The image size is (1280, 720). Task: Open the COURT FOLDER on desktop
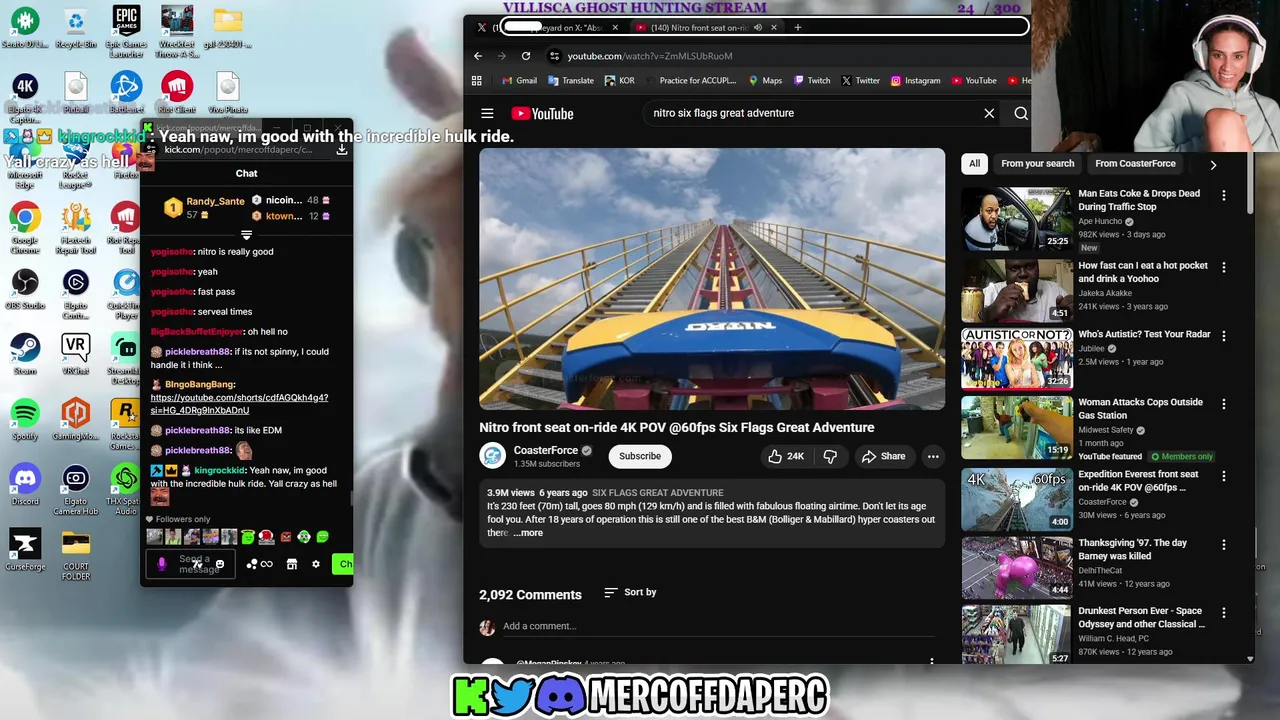[75, 555]
